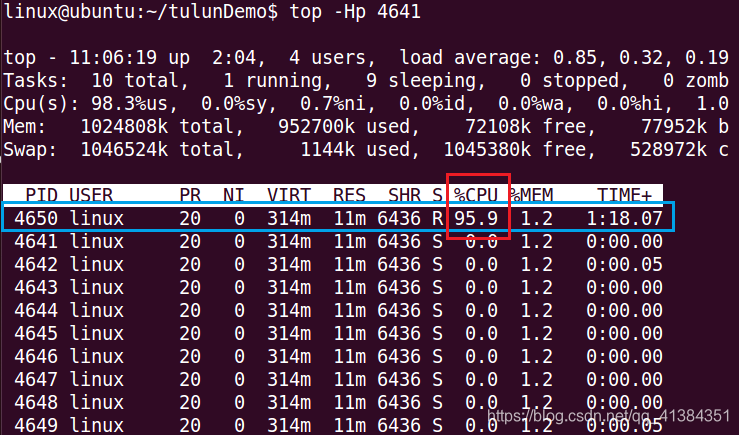Click the '0.7%ni' CPU value
Viewport: 739px width, 435px height.
[x=334, y=104]
